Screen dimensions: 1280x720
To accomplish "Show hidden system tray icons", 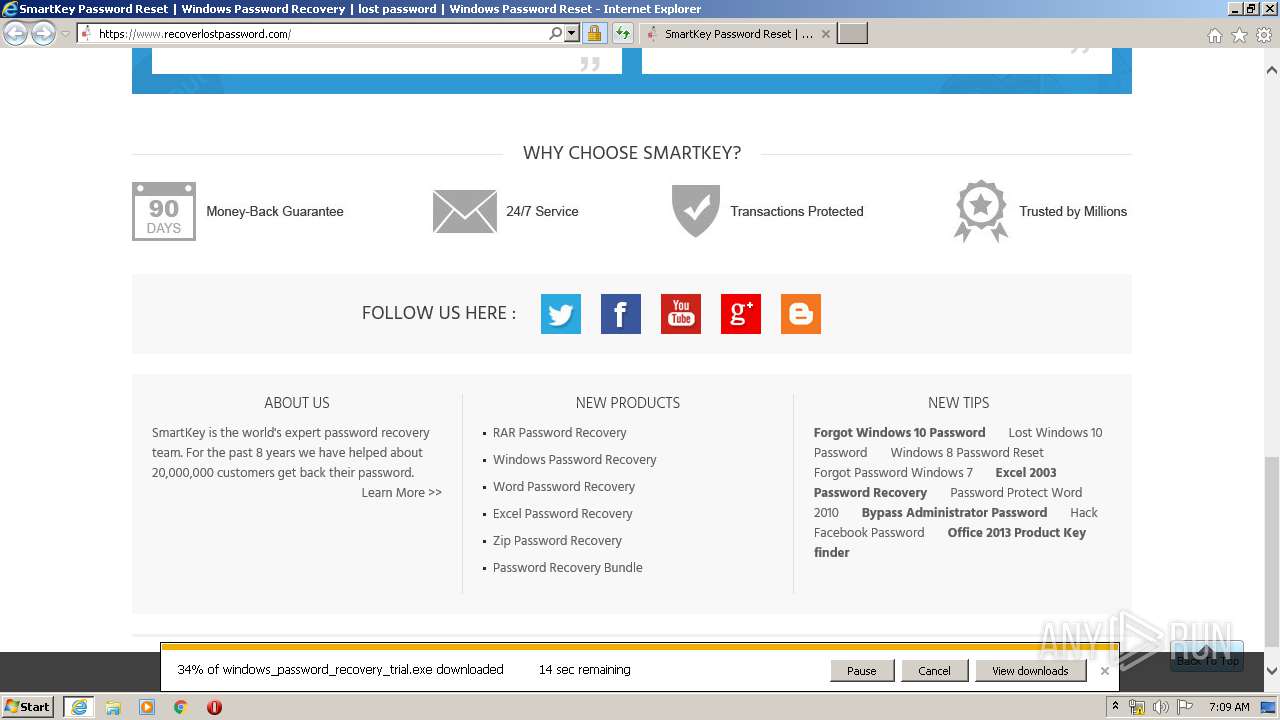I will pyautogui.click(x=1115, y=707).
